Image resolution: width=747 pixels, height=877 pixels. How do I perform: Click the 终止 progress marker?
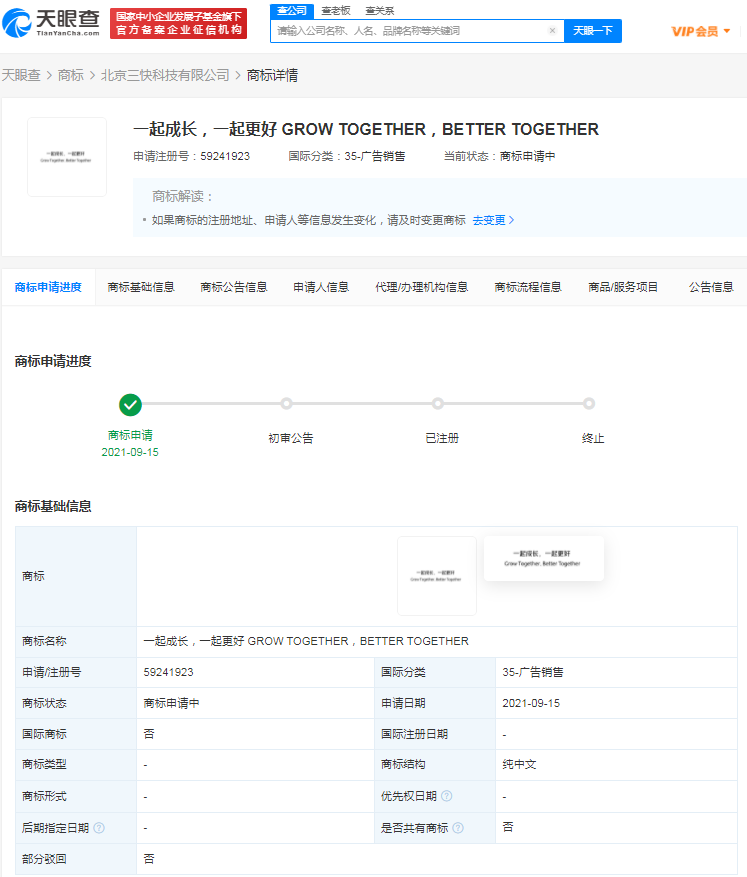tap(589, 403)
